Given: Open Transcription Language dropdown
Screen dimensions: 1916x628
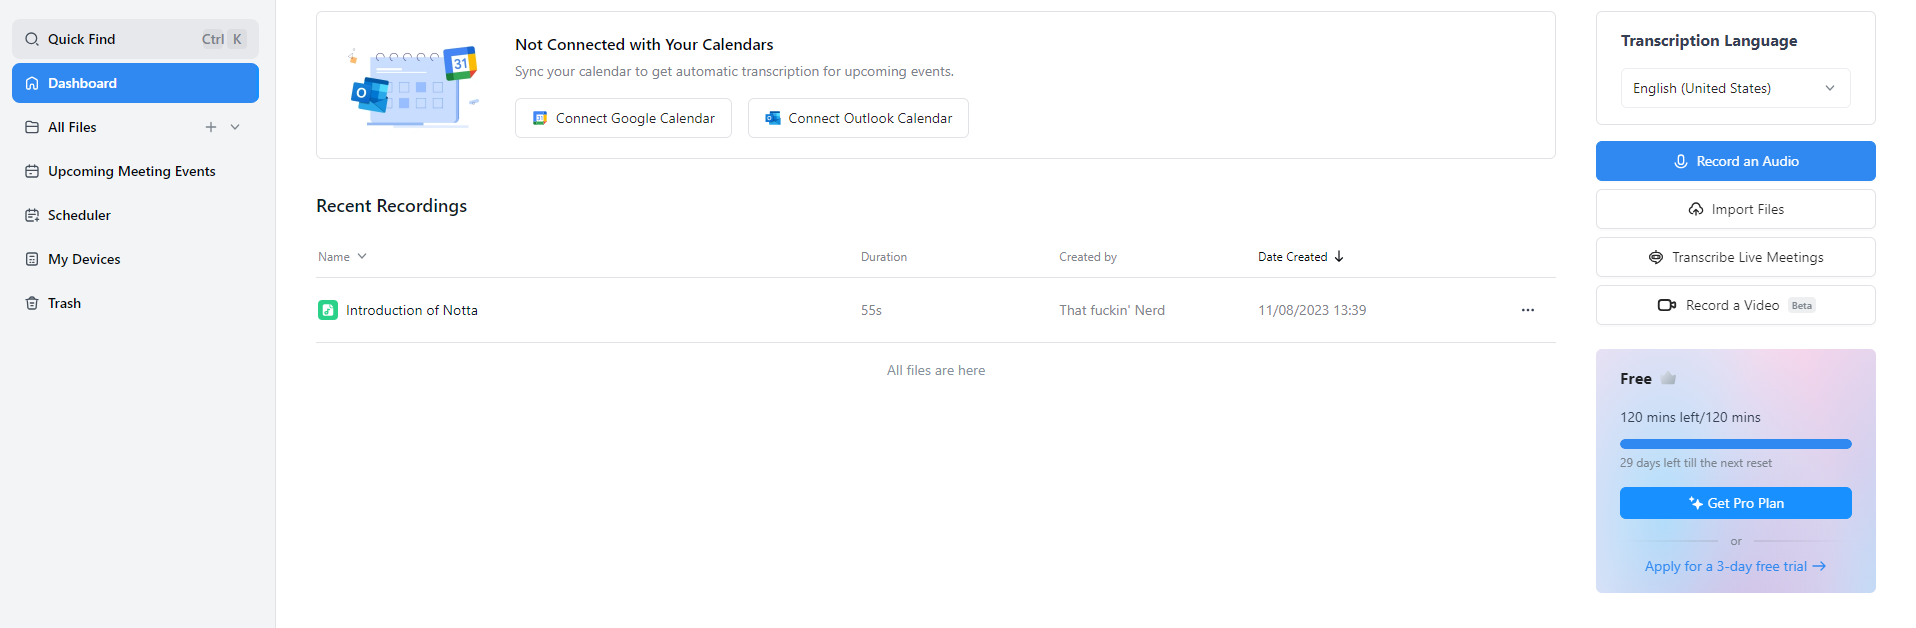Looking at the screenshot, I should tap(1735, 88).
